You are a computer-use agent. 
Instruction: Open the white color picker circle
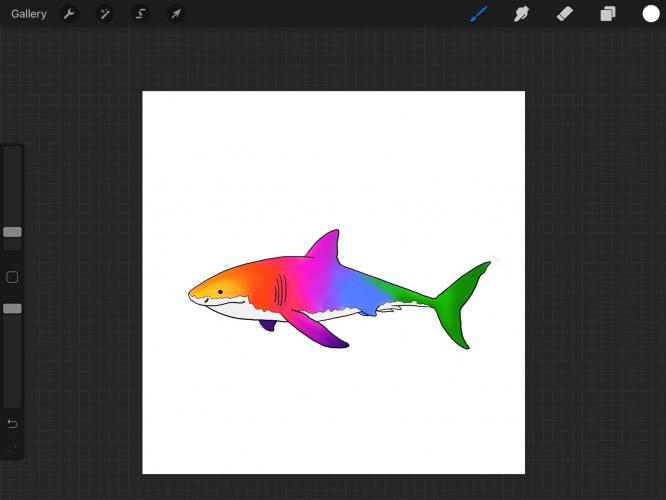(x=651, y=14)
